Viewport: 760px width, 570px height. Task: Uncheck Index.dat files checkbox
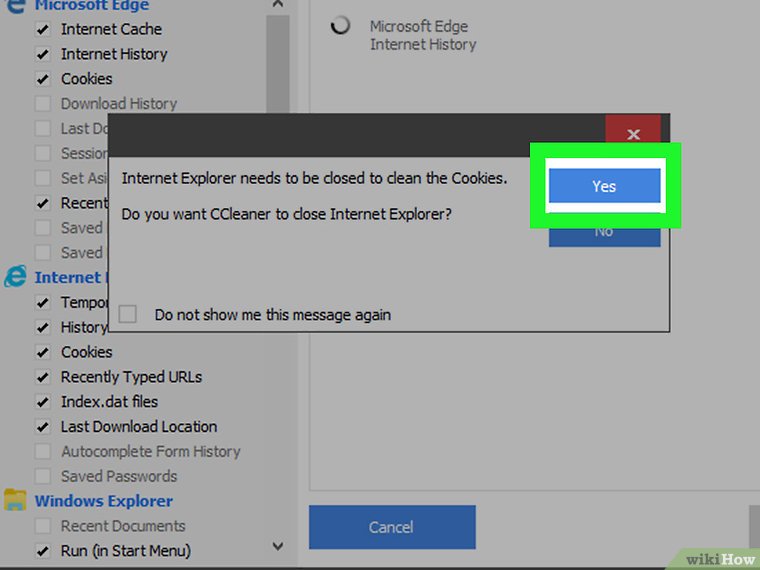click(x=43, y=401)
